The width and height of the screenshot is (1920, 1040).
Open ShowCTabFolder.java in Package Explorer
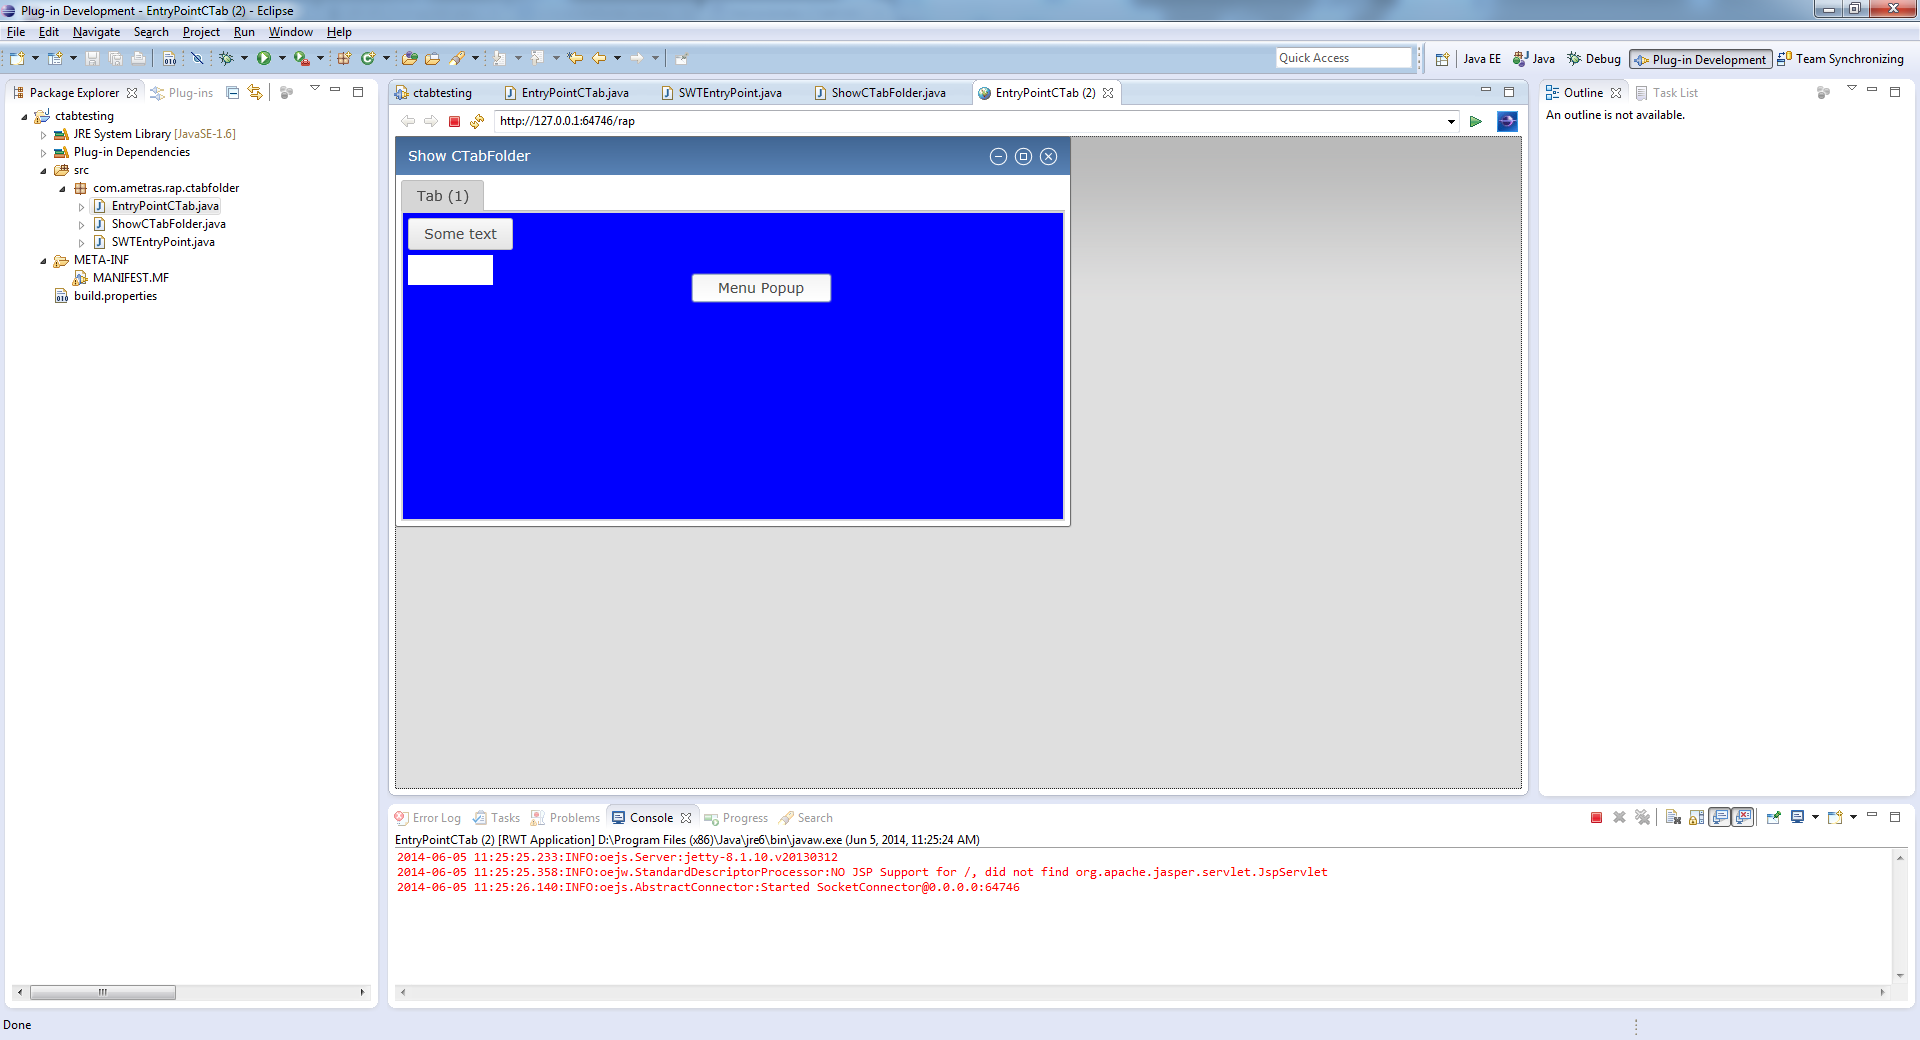tap(168, 224)
